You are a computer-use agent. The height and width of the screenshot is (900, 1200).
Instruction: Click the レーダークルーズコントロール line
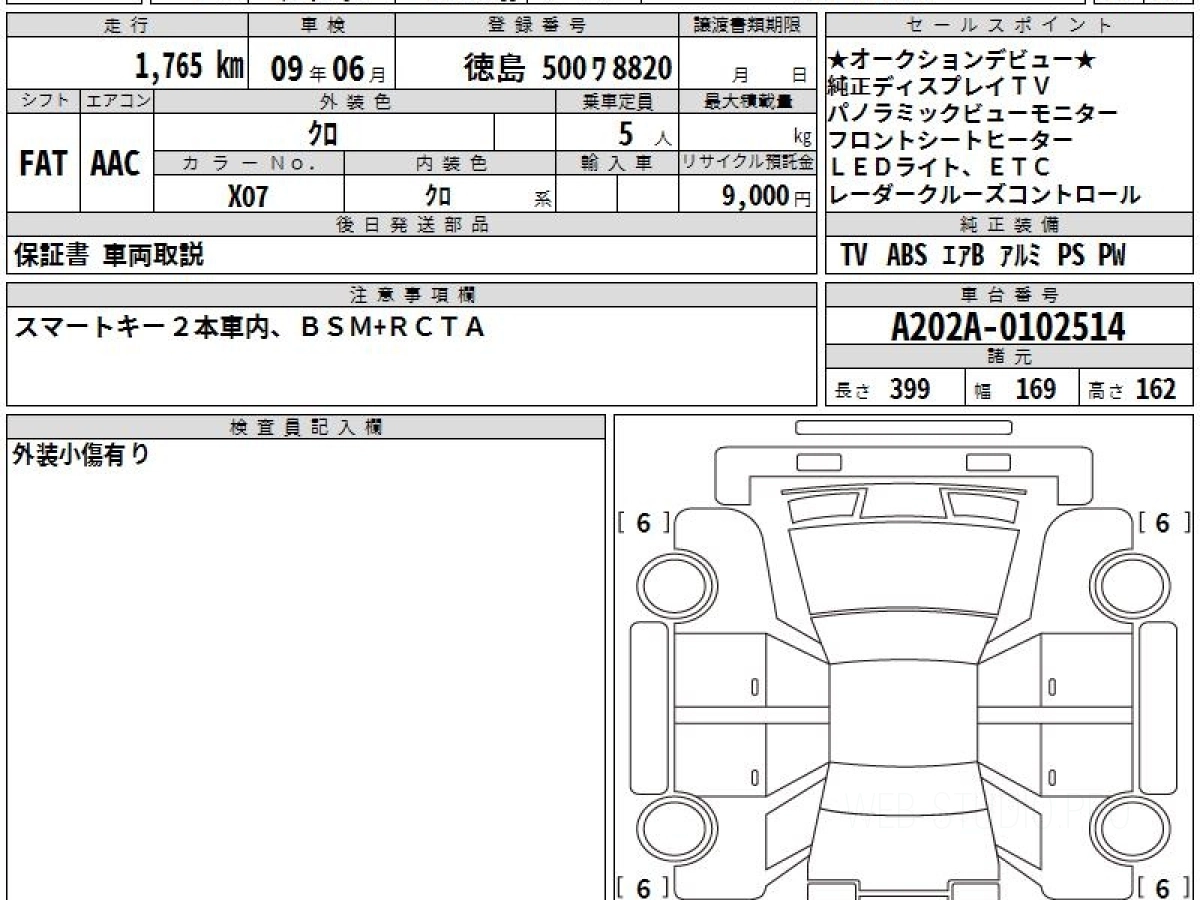tap(984, 194)
